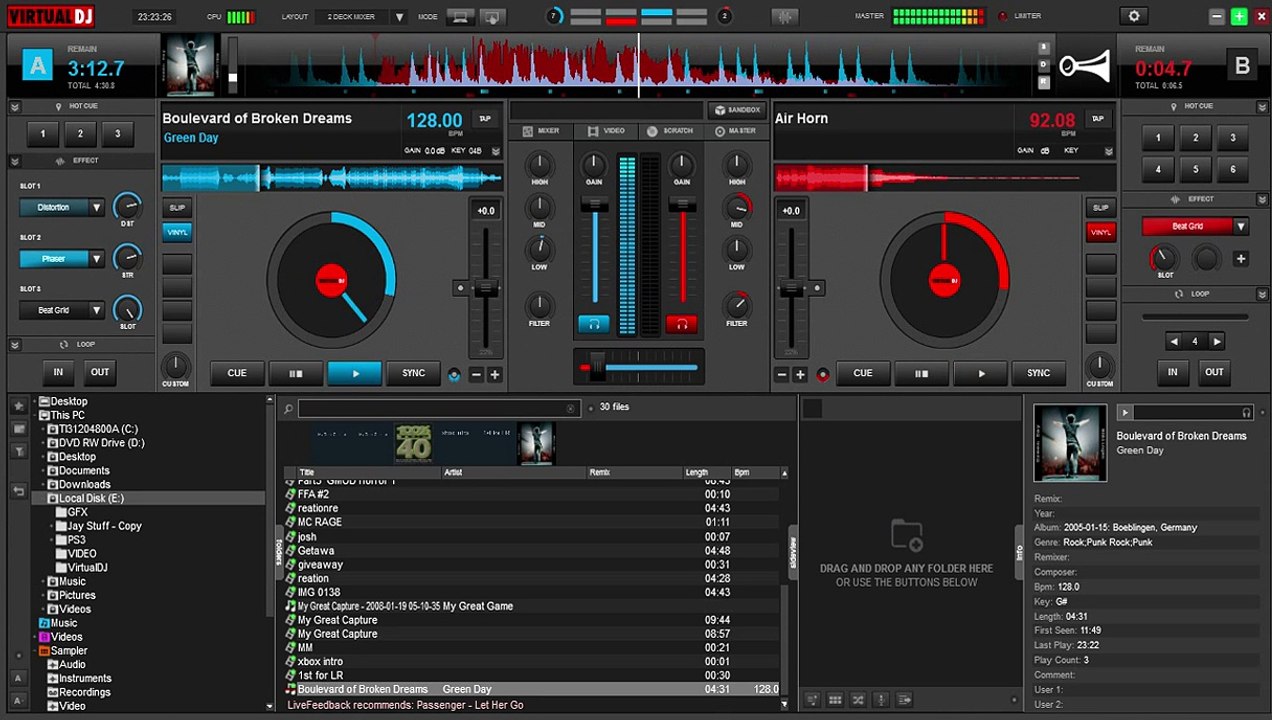Switch to the VIDEO mixer tab

(x=606, y=131)
